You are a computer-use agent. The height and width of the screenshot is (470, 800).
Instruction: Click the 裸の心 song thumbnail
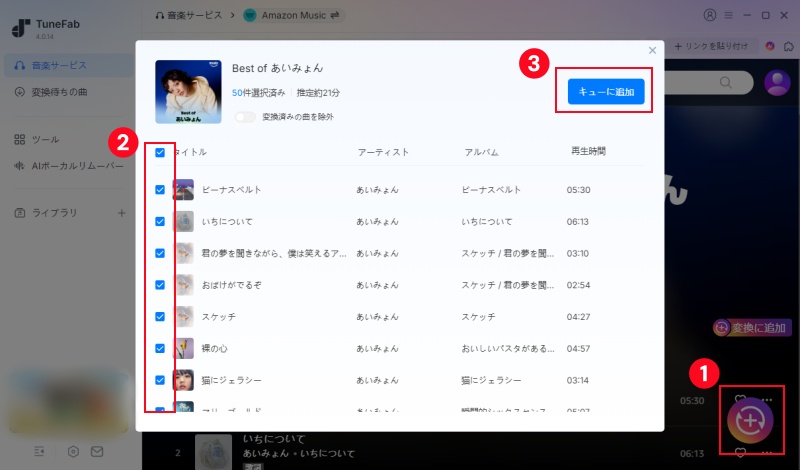183,349
